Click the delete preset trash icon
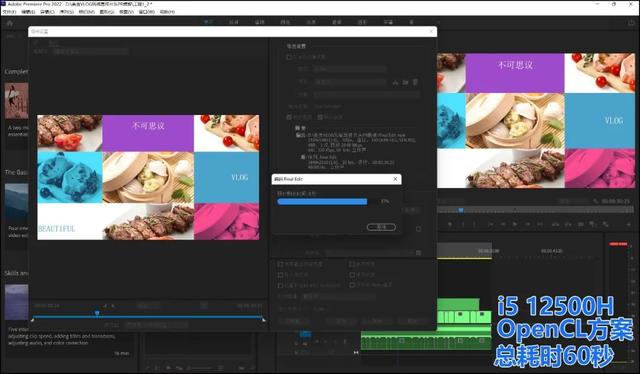640x374 pixels. (x=415, y=82)
